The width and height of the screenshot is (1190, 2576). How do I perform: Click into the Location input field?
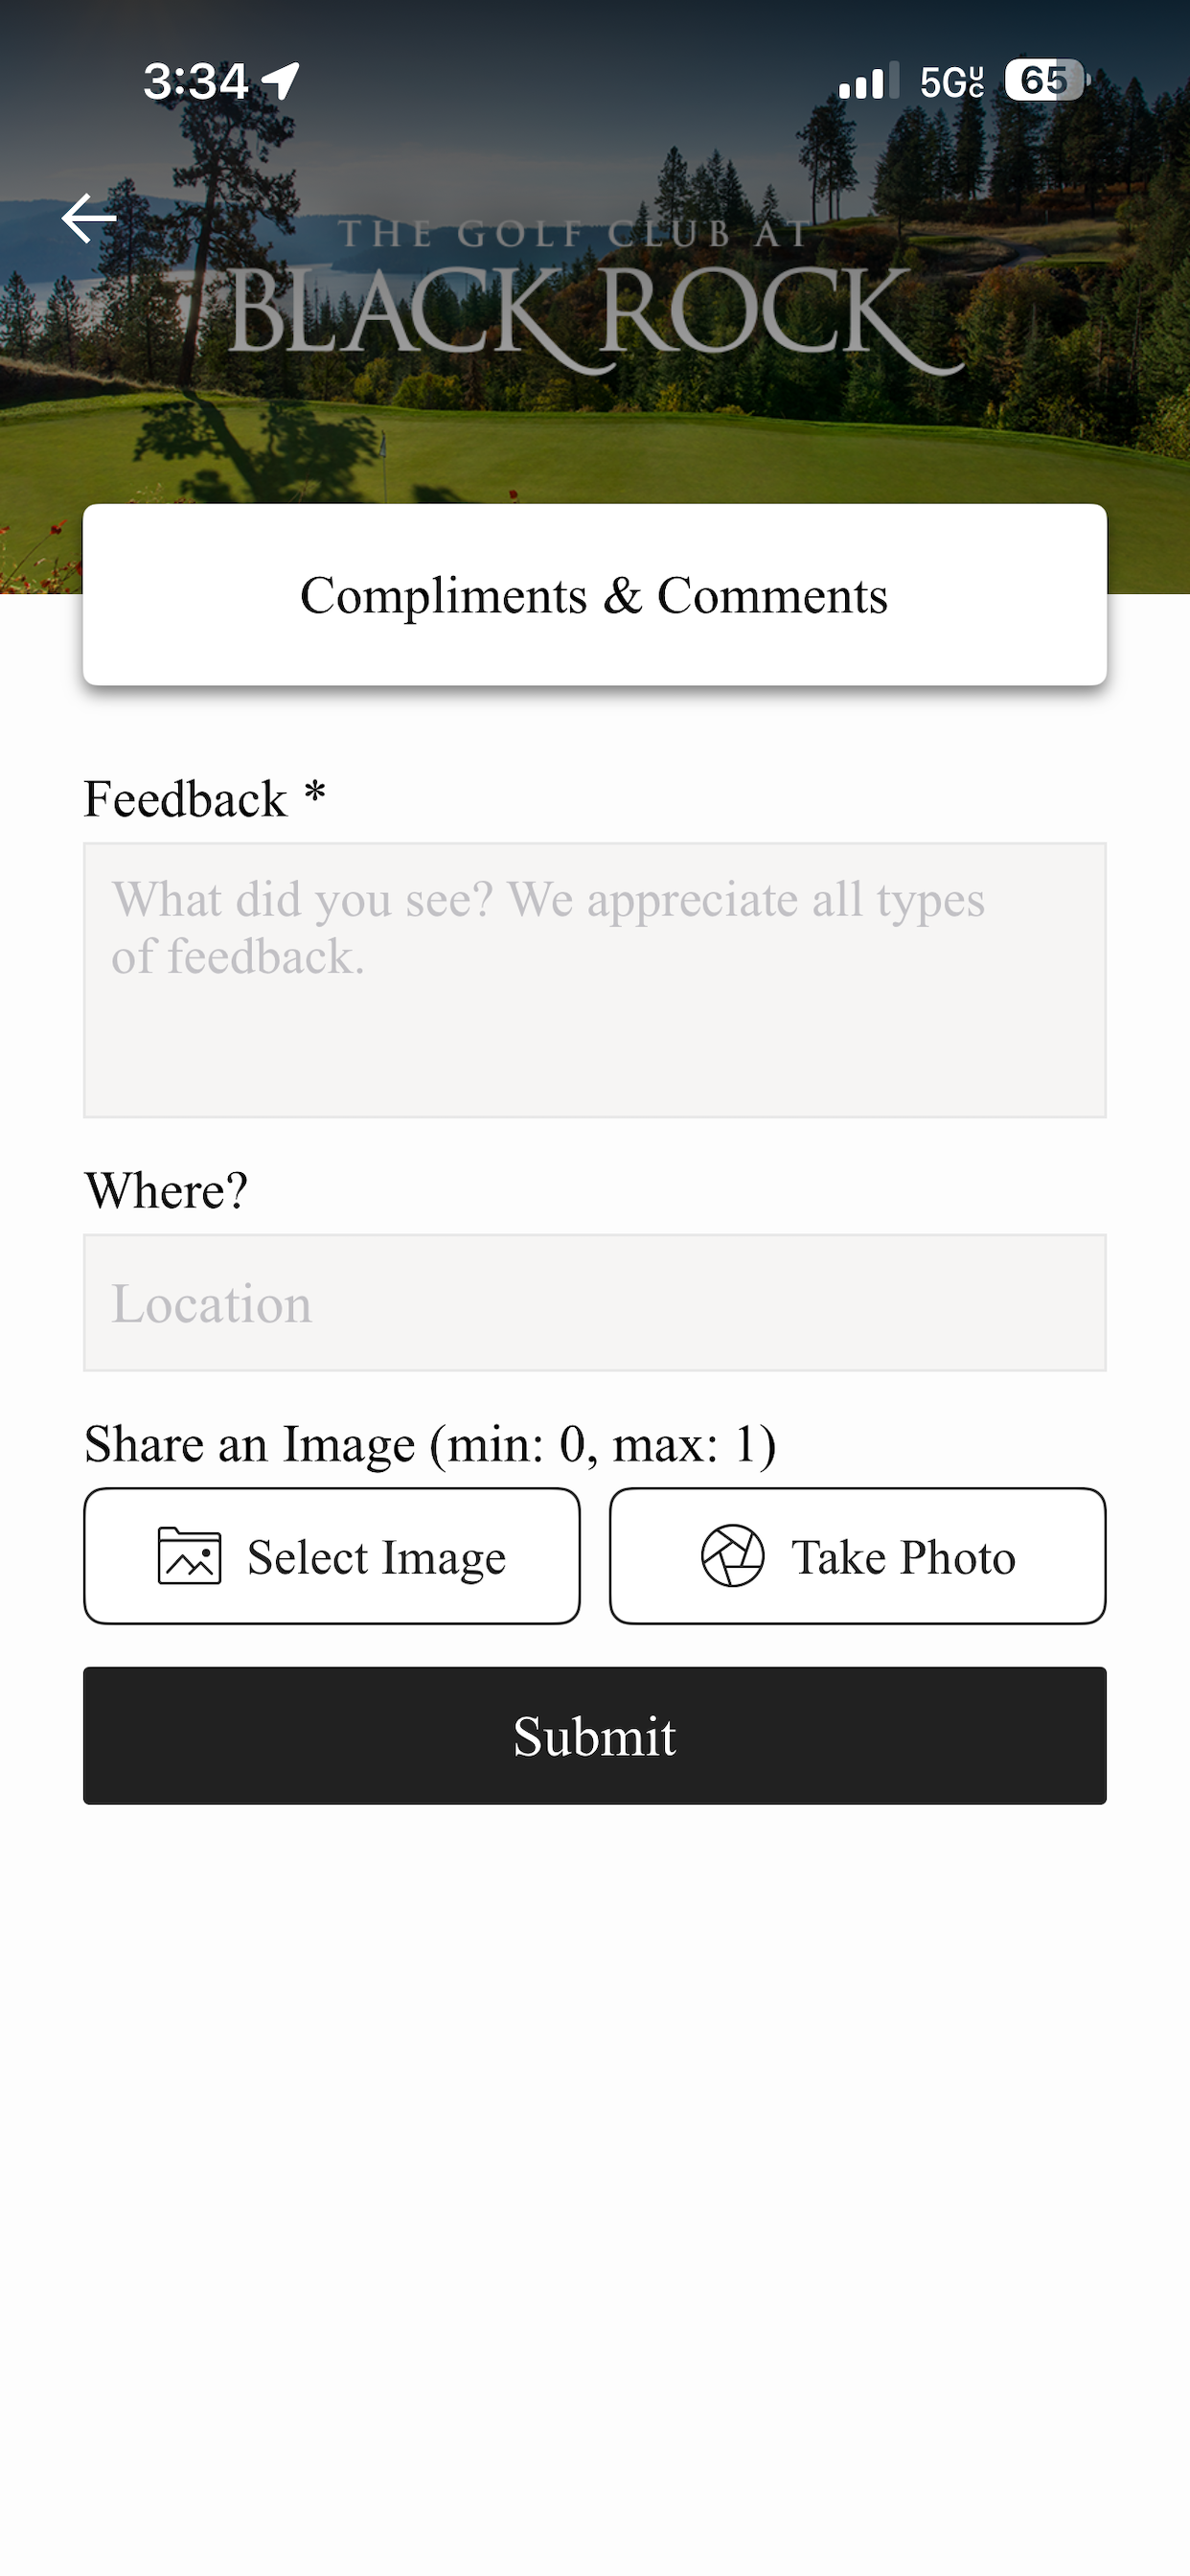click(x=595, y=1303)
